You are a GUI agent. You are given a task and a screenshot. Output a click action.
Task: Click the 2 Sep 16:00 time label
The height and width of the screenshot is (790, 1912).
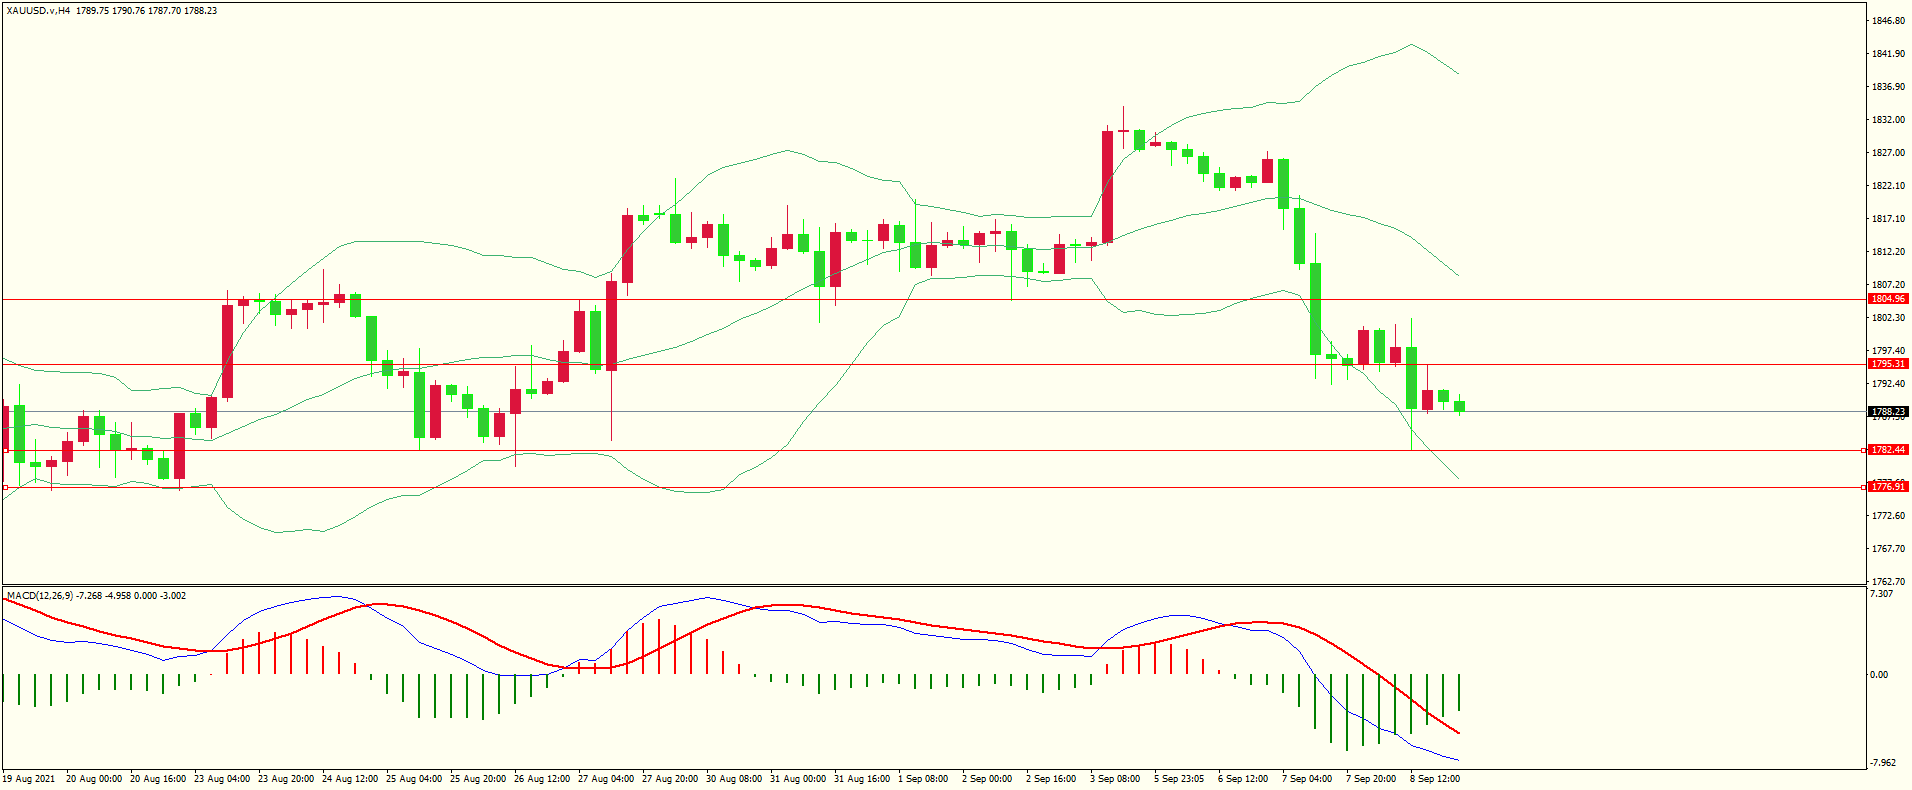click(1051, 779)
